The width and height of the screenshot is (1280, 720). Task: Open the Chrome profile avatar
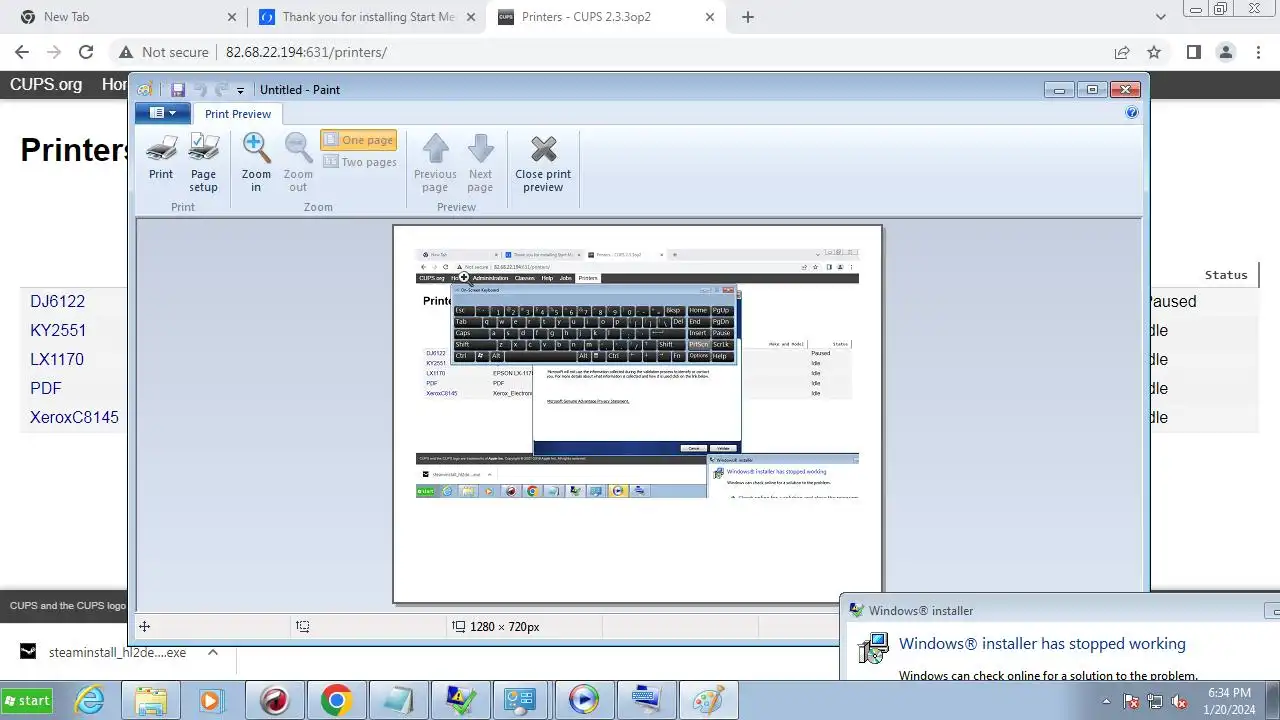pos(1226,52)
